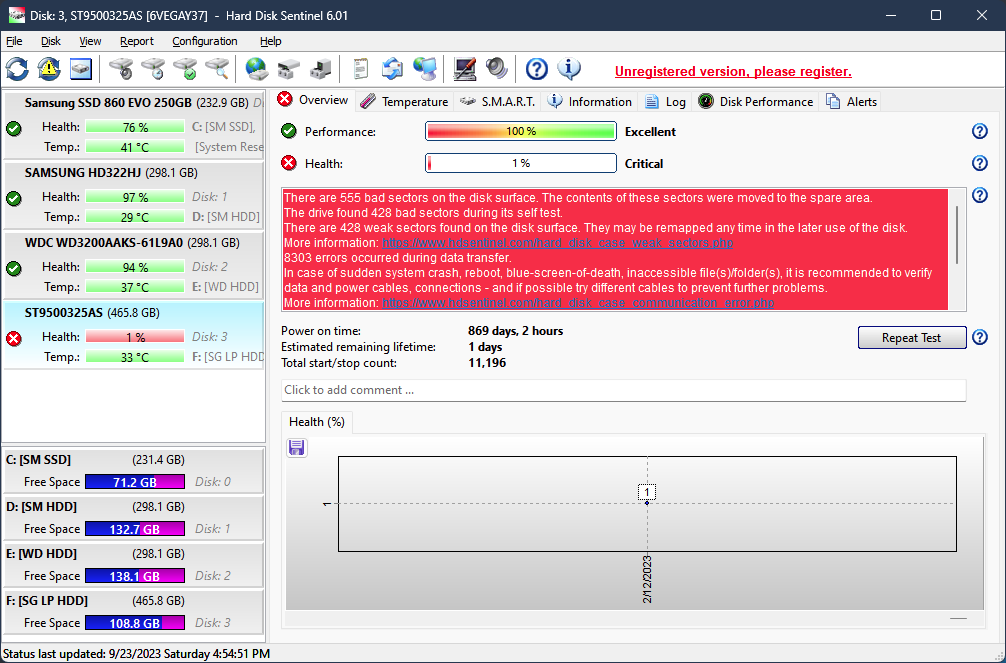The image size is (1006, 663).
Task: Click the disk with speaker test toolbar icon
Action: pyautogui.click(x=121, y=69)
